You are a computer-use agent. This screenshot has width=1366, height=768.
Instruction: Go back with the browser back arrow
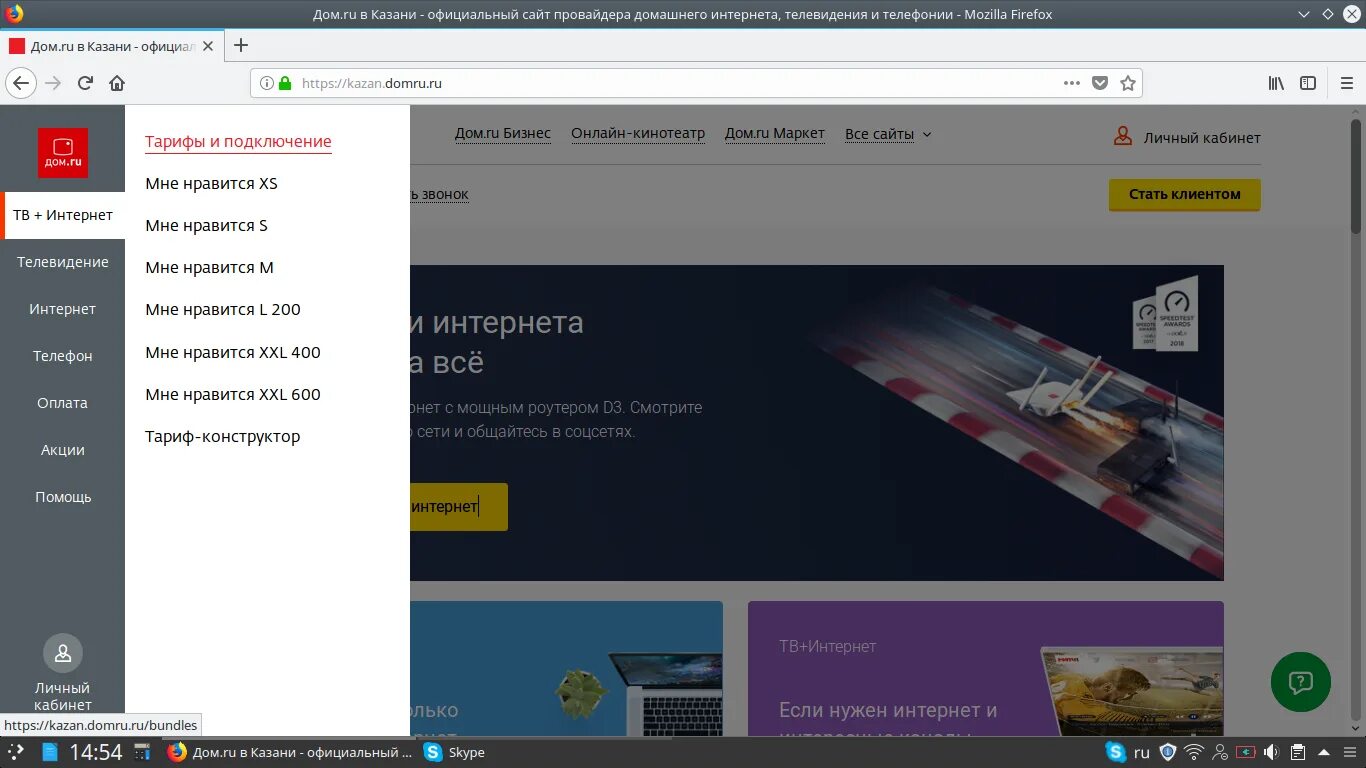pyautogui.click(x=21, y=83)
